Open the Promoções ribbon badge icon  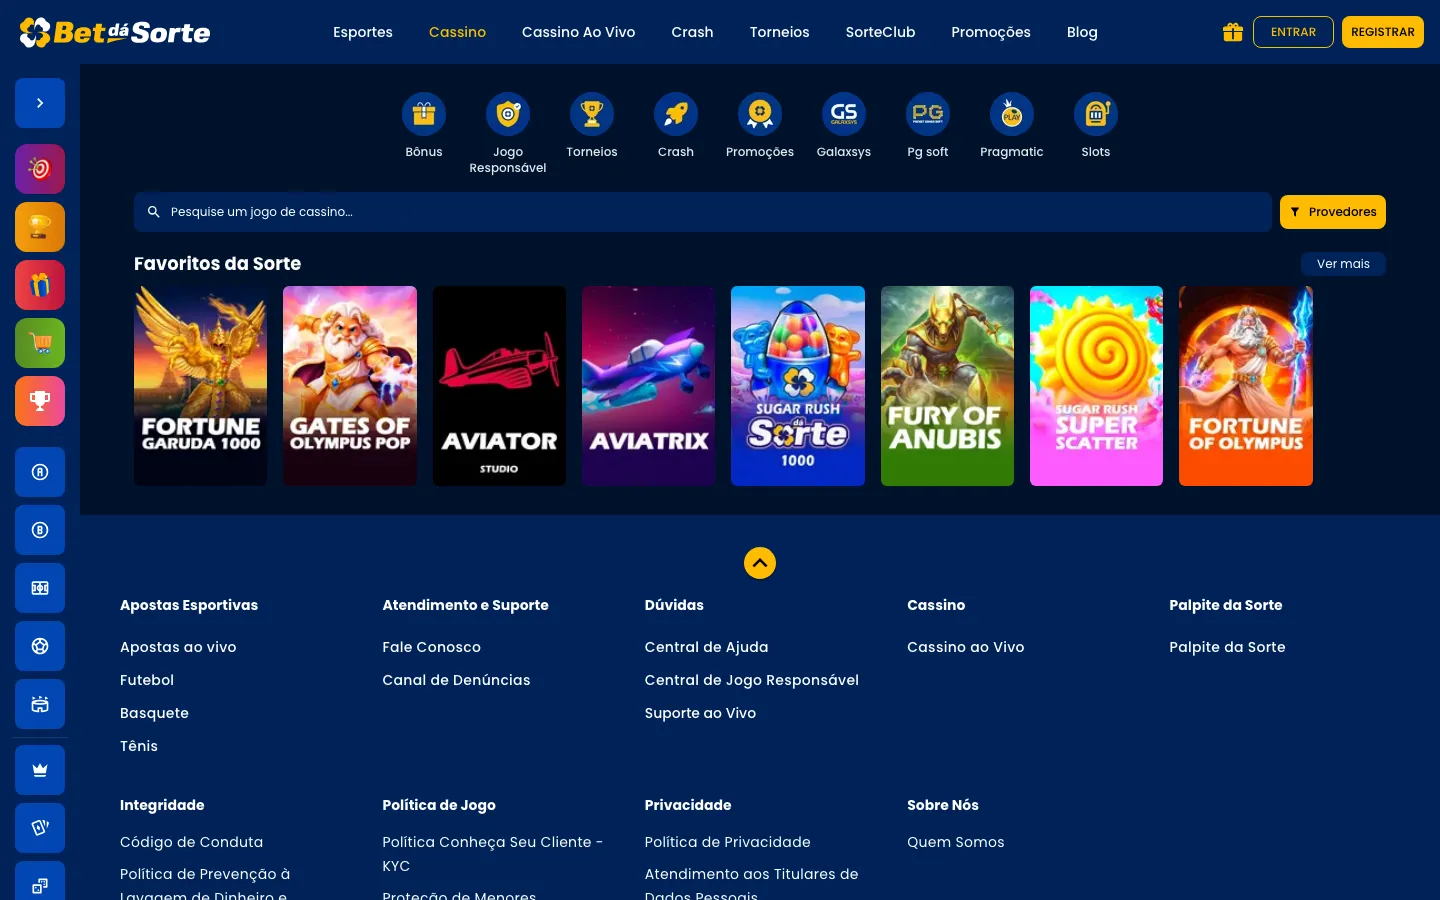tap(760, 114)
